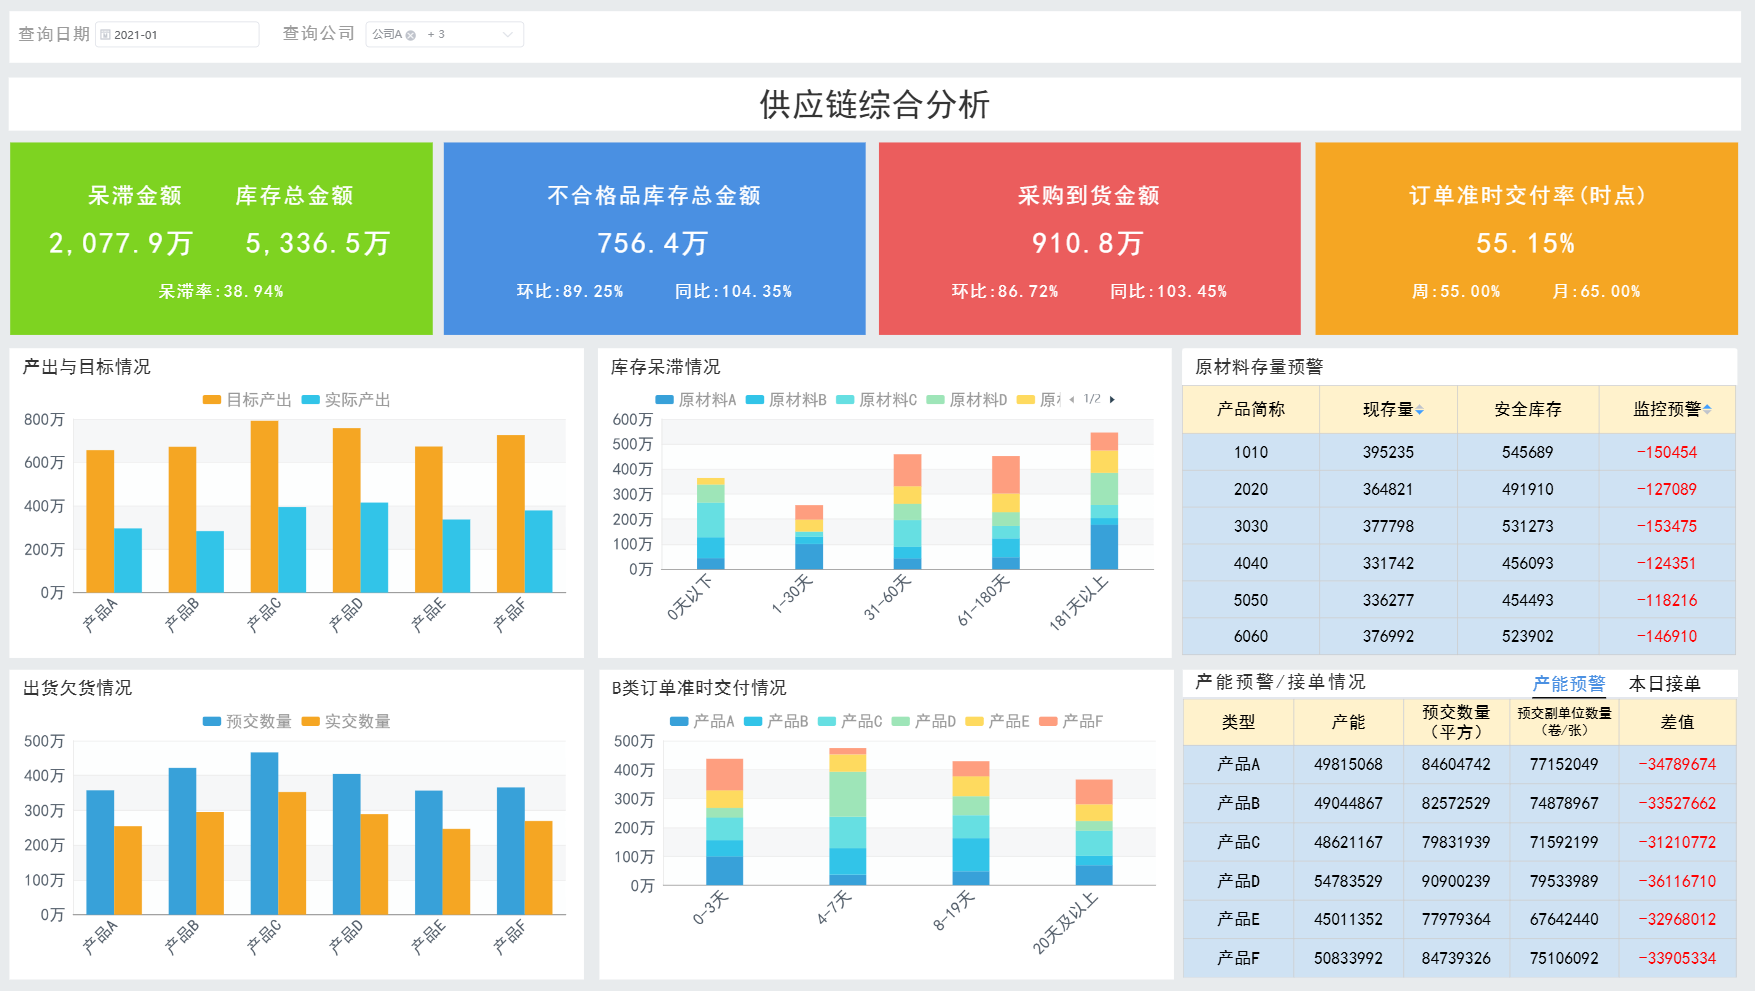Toggle 预交数量 legend series
This screenshot has width=1755, height=991.
(247, 722)
